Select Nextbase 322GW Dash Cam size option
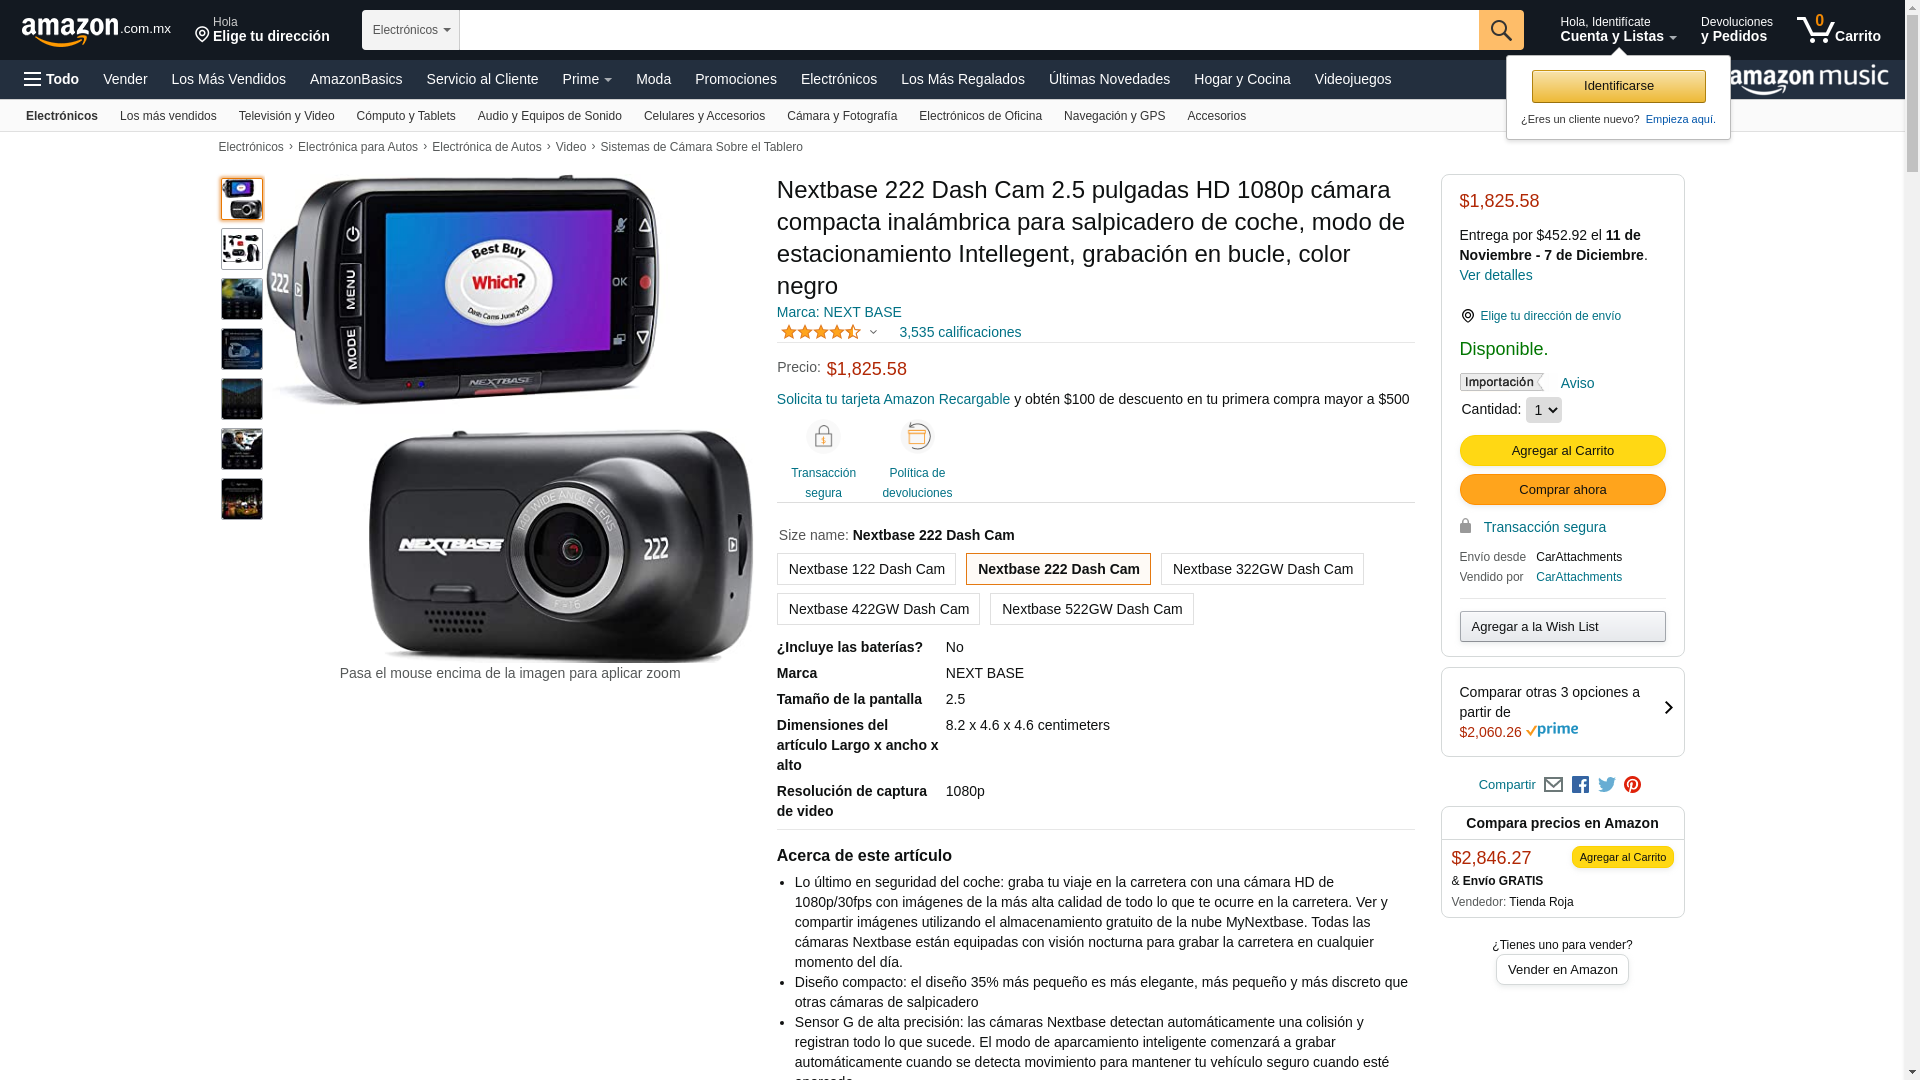Image resolution: width=1920 pixels, height=1080 pixels. coord(1262,569)
